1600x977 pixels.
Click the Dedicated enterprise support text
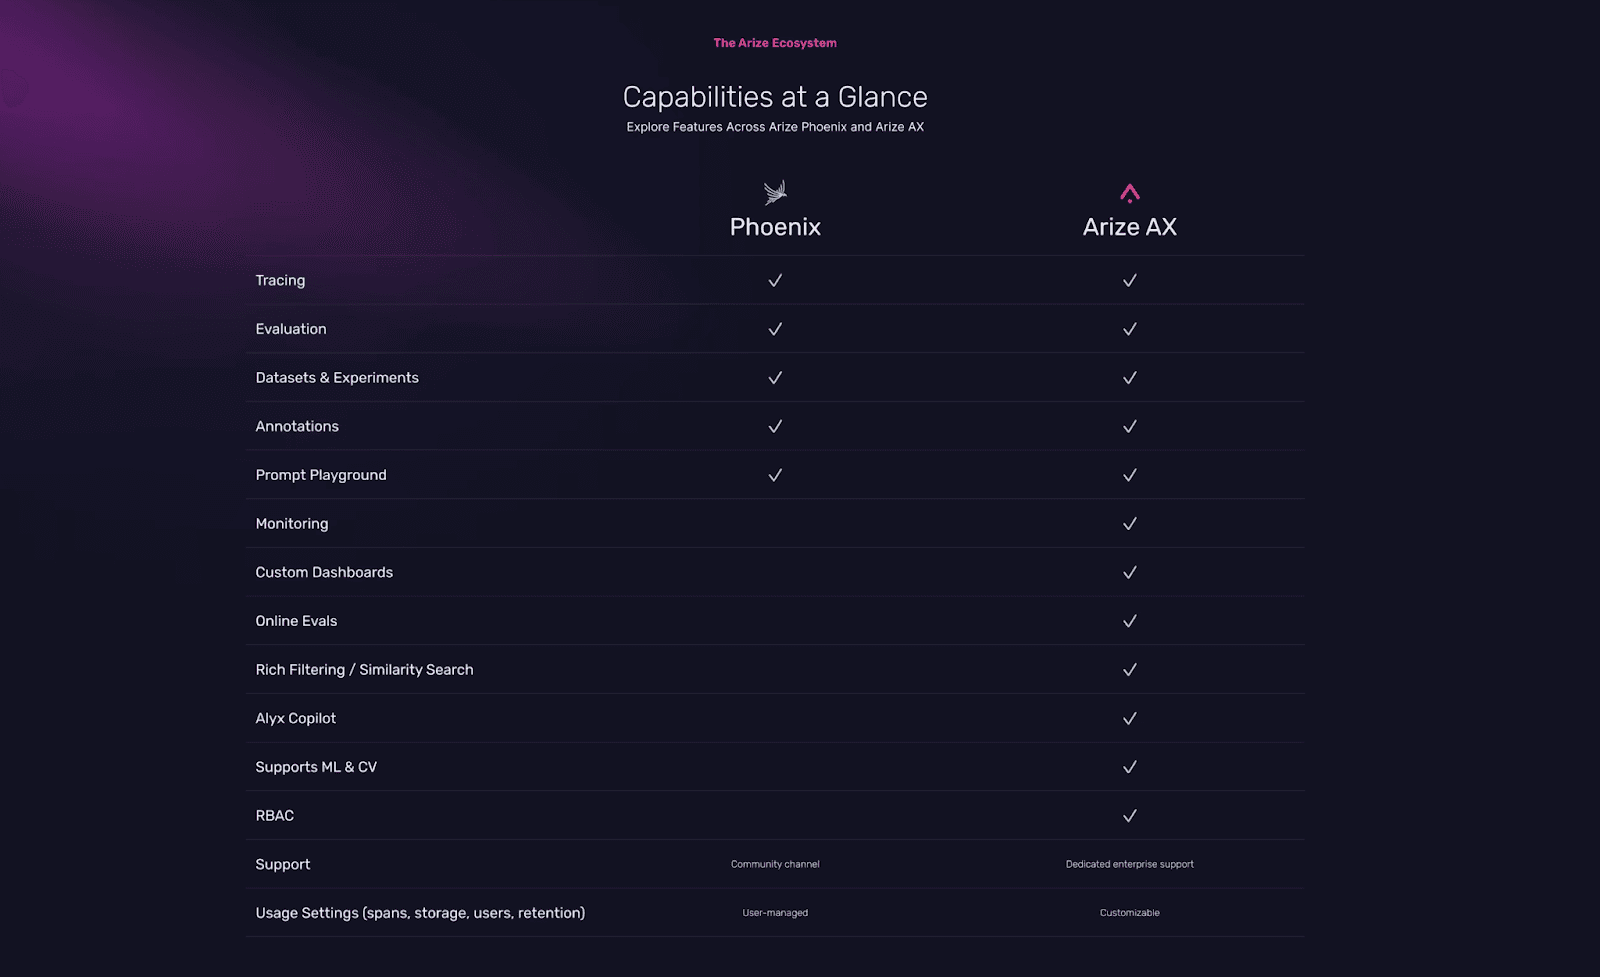point(1129,864)
